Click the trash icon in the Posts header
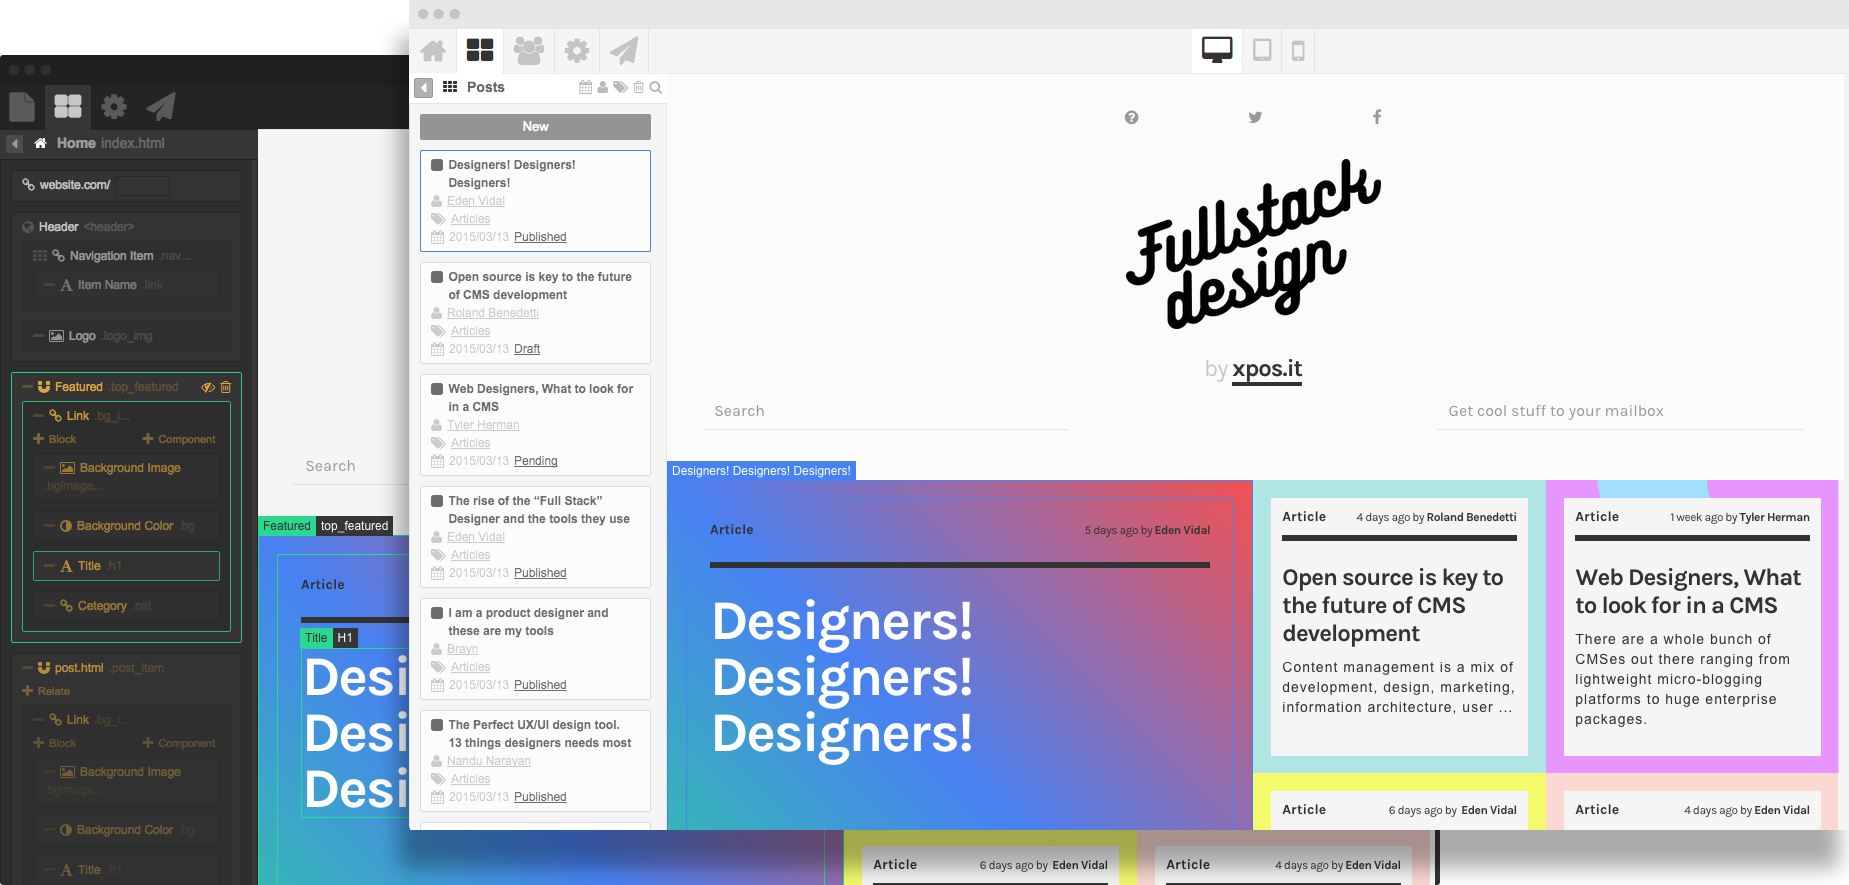Screen dimensions: 1849x885 pyautogui.click(x=639, y=87)
